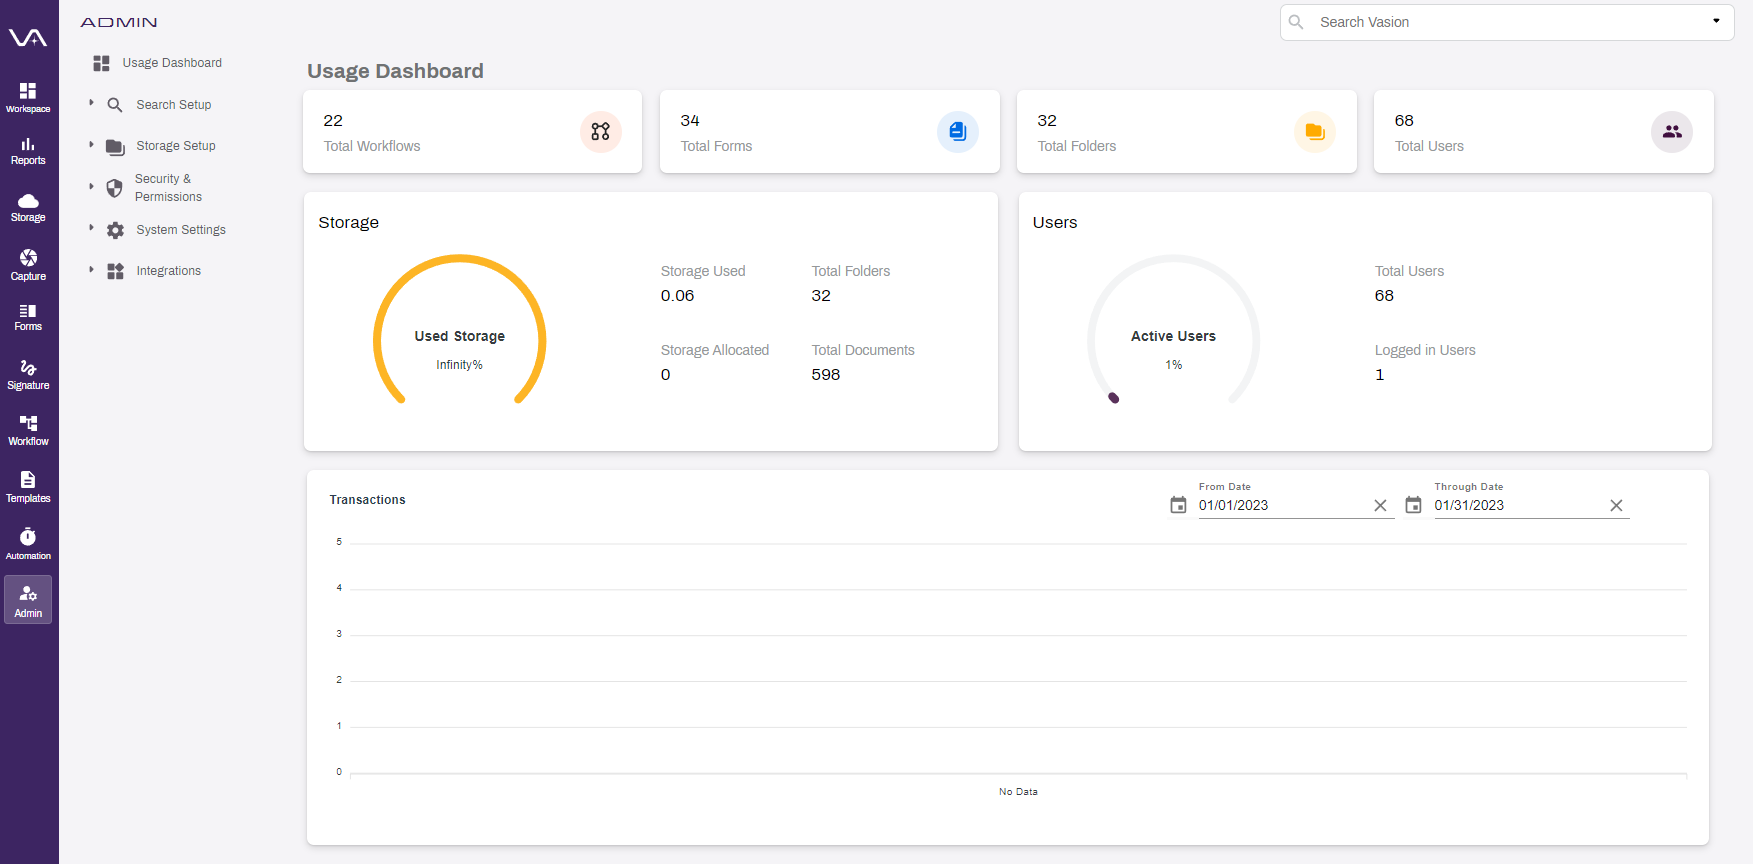Viewport: 1753px width, 864px height.
Task: Clear the Through Date value
Action: (x=1616, y=505)
